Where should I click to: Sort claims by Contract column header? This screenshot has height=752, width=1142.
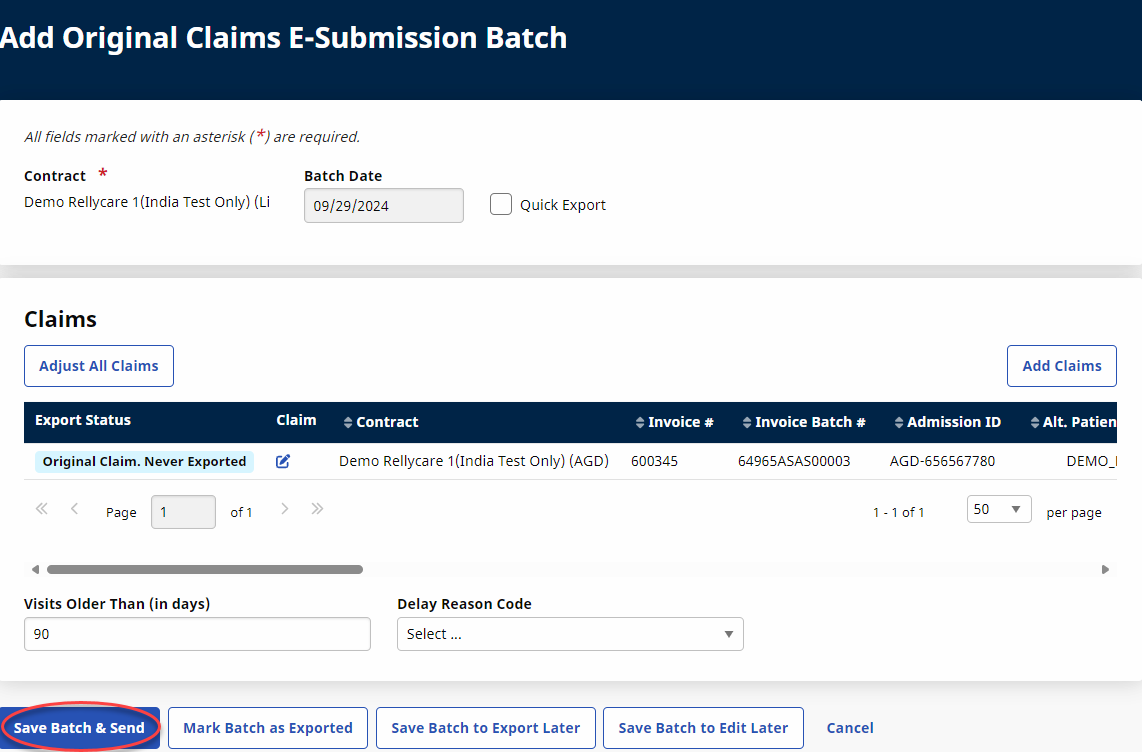click(381, 422)
